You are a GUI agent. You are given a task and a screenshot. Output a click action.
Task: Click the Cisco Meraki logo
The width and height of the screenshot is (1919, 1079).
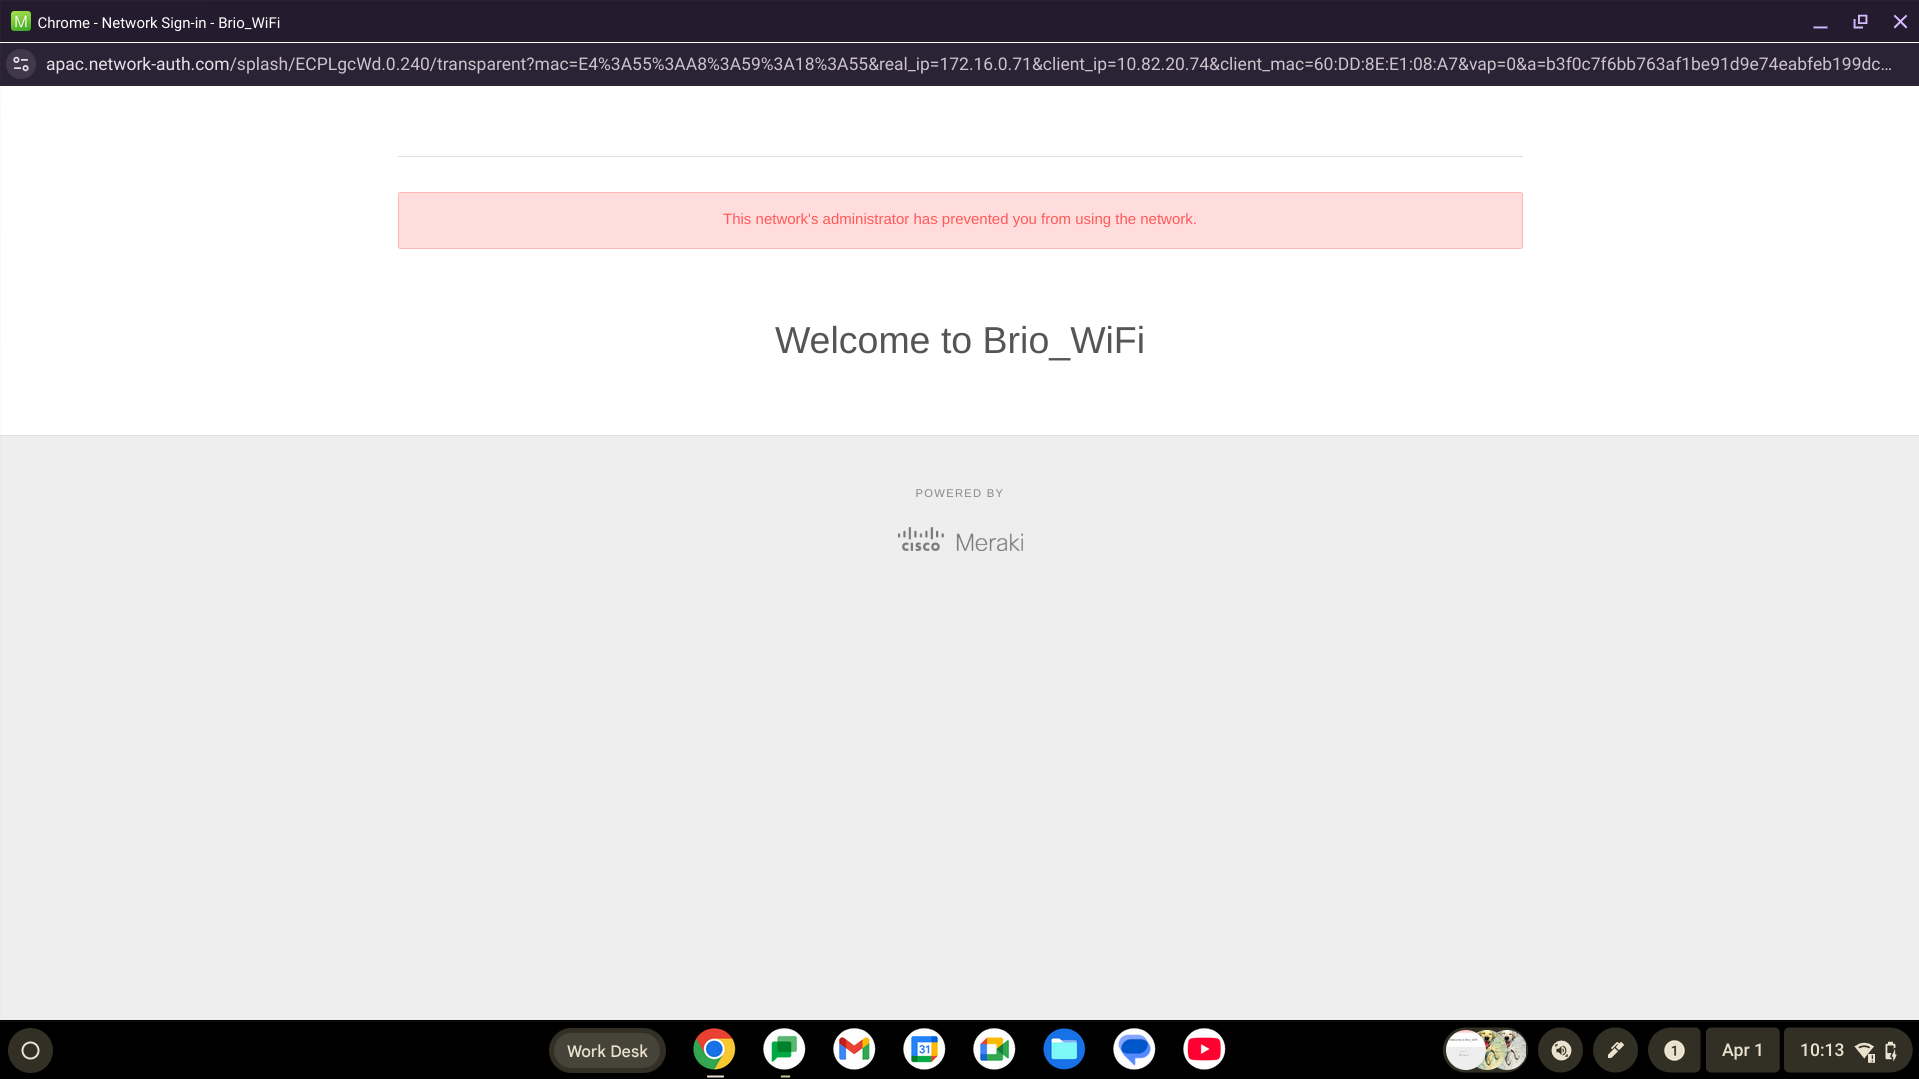(959, 539)
